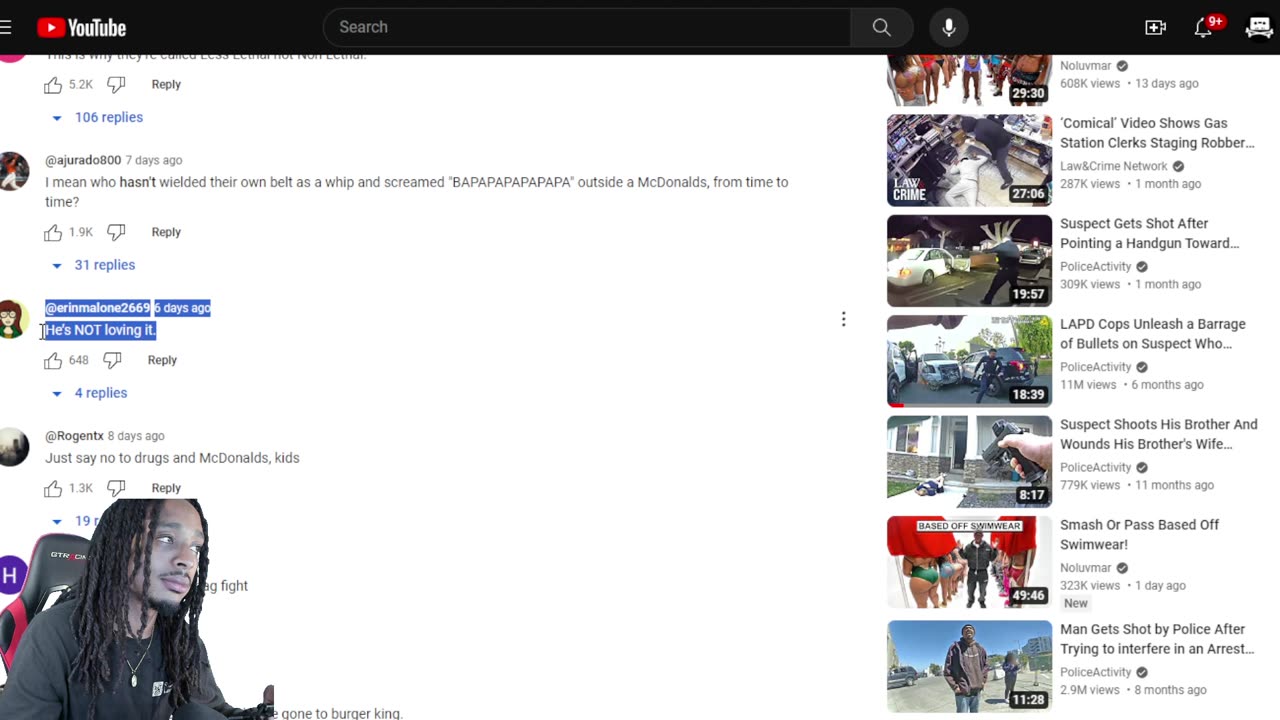Image resolution: width=1280 pixels, height=720 pixels.
Task: Start voice search with the microphone
Action: [x=949, y=27]
